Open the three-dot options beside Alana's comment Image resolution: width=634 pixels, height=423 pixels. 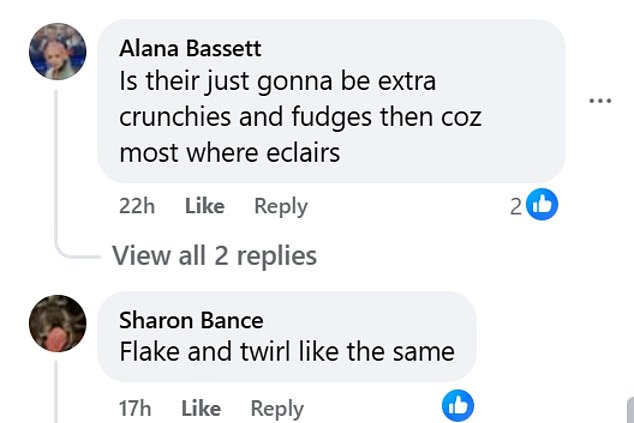click(x=600, y=101)
